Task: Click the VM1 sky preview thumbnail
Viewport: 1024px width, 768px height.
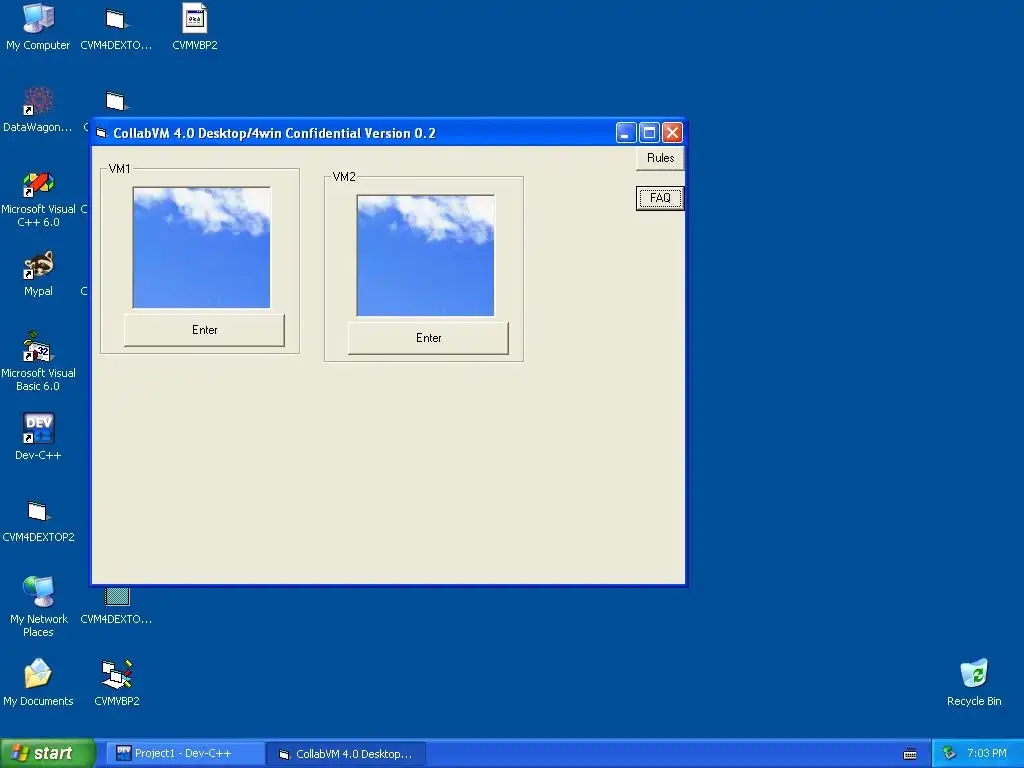Action: tap(202, 248)
